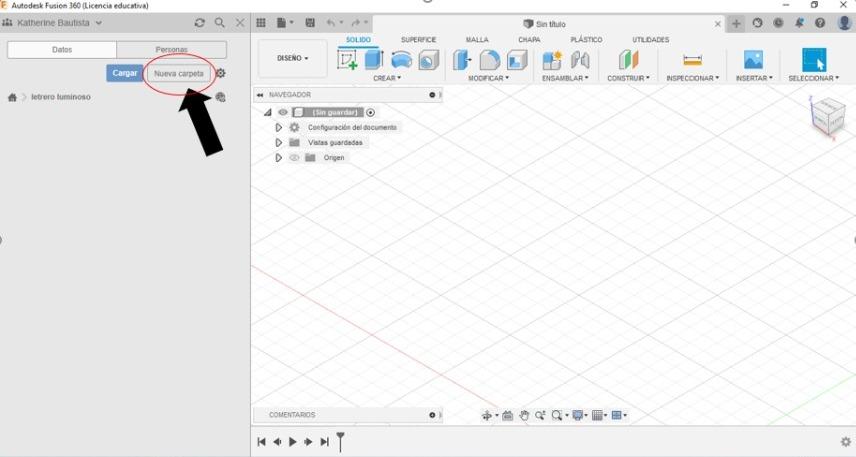Open the project web globe icon
The height and width of the screenshot is (457, 856).
click(221, 97)
